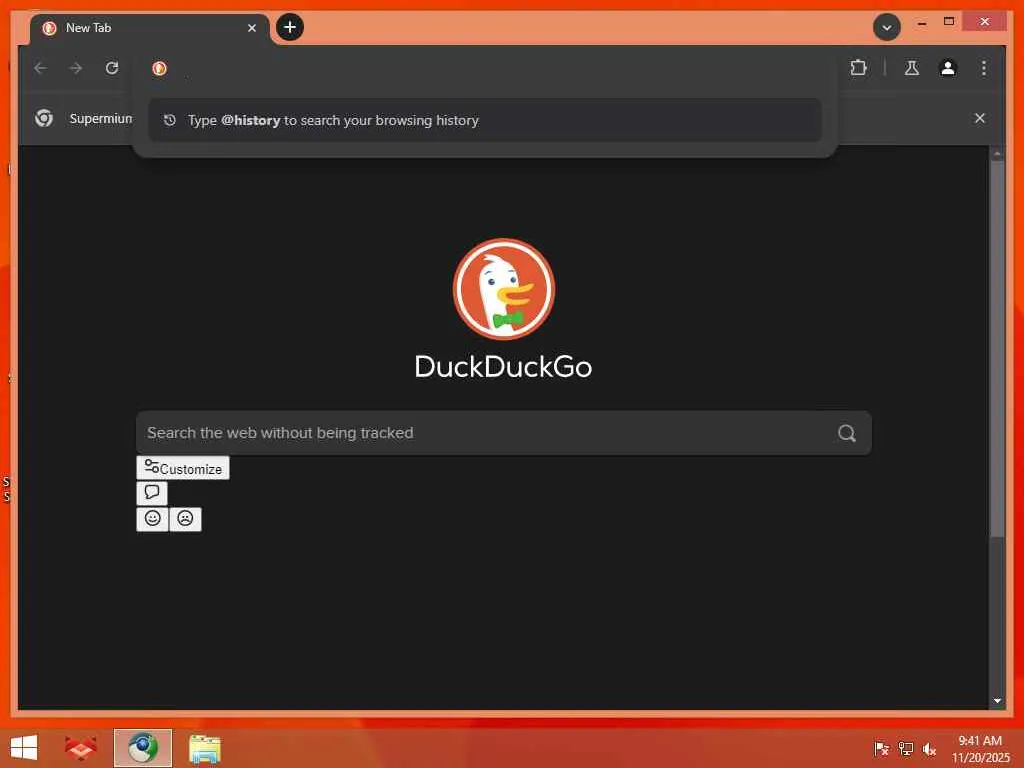The width and height of the screenshot is (1024, 768).
Task: Select the New Tab tab
Action: point(150,28)
